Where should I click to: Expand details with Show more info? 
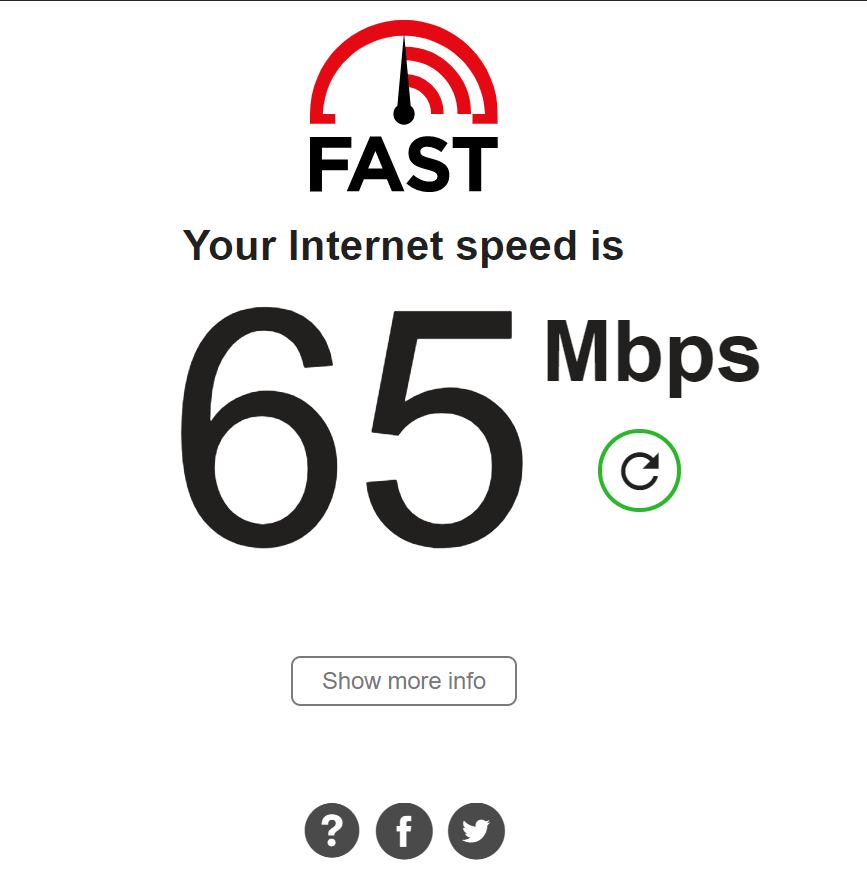pos(404,681)
